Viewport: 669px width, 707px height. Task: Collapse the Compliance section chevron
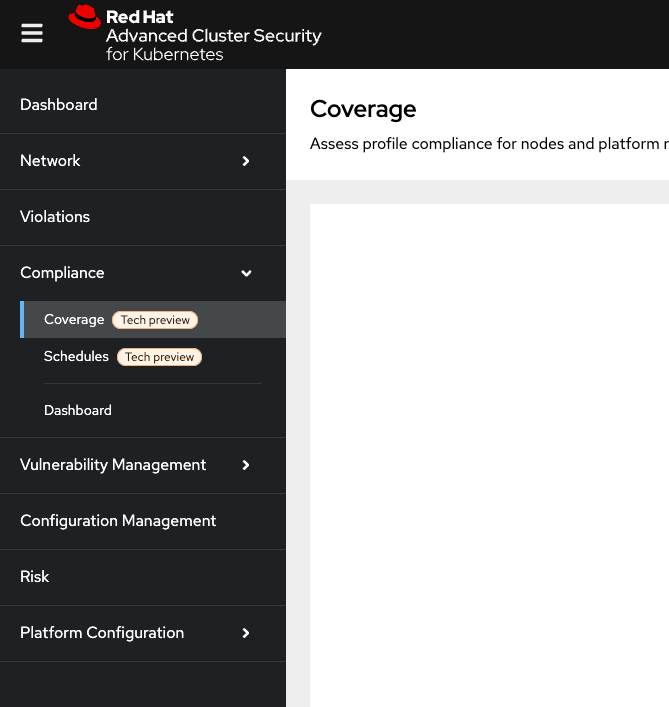click(x=246, y=273)
